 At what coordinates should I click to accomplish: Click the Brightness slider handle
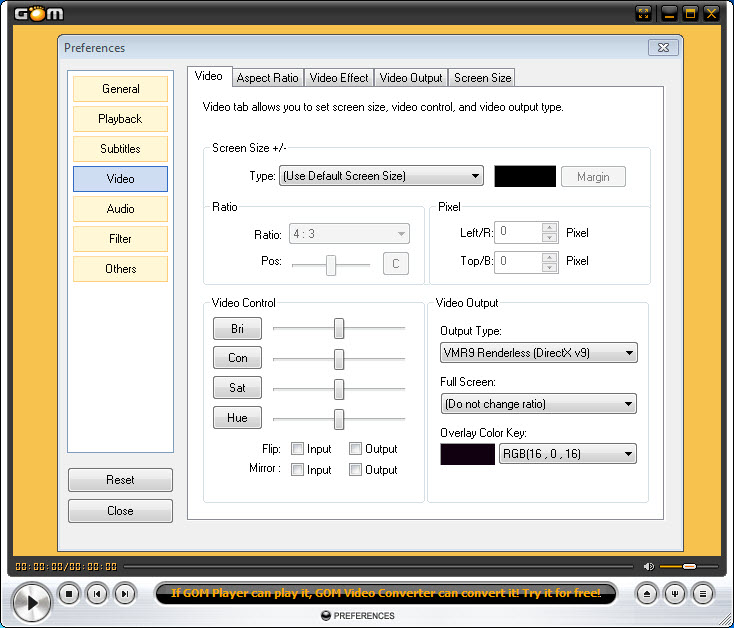click(x=339, y=329)
